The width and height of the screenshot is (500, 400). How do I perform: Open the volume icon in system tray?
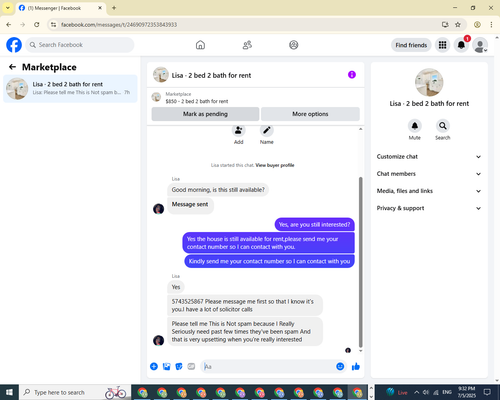[426, 392]
